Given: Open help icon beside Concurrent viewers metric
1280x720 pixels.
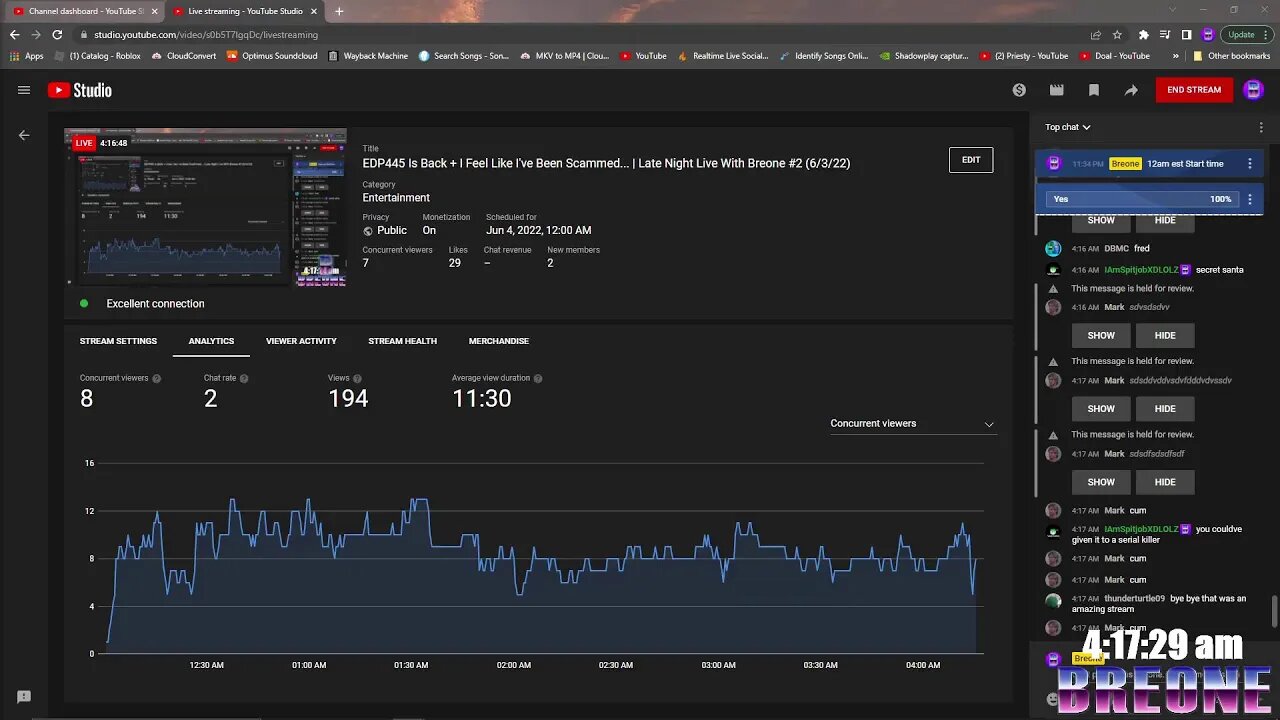Looking at the screenshot, I should pyautogui.click(x=157, y=379).
